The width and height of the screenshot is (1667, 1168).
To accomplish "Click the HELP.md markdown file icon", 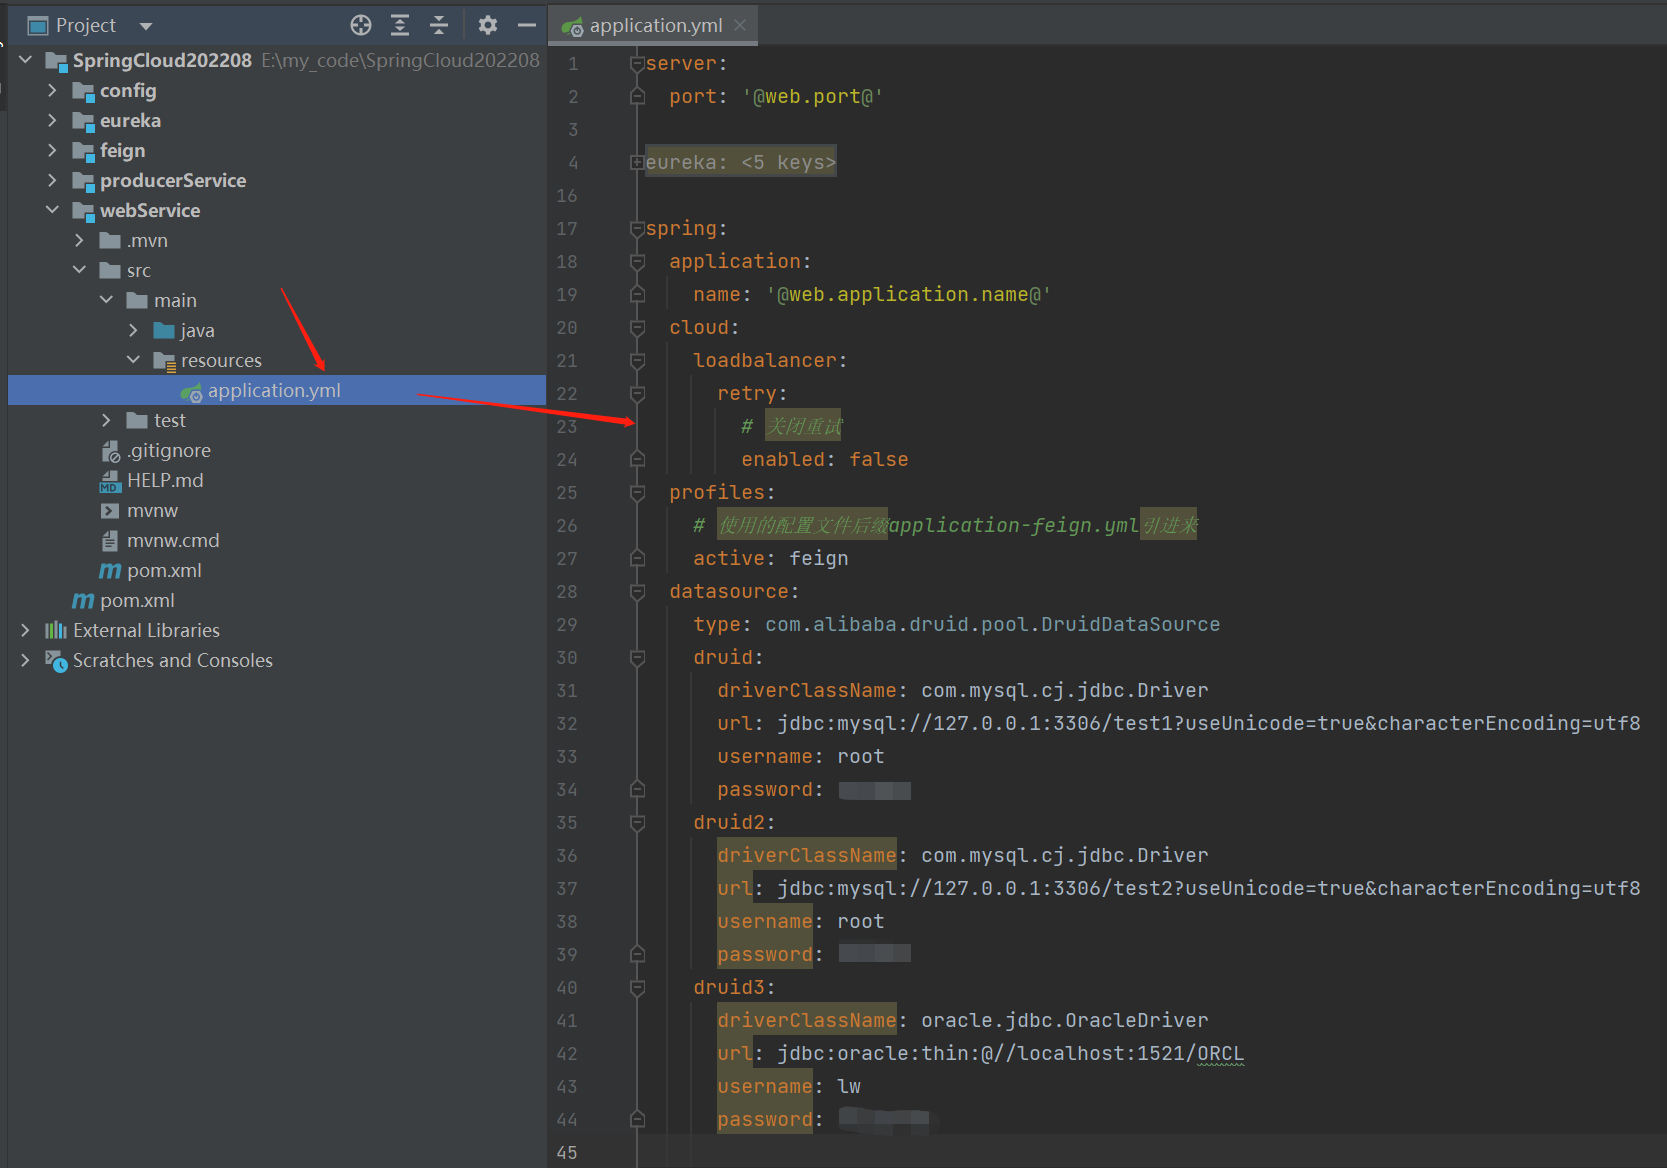I will pos(110,481).
